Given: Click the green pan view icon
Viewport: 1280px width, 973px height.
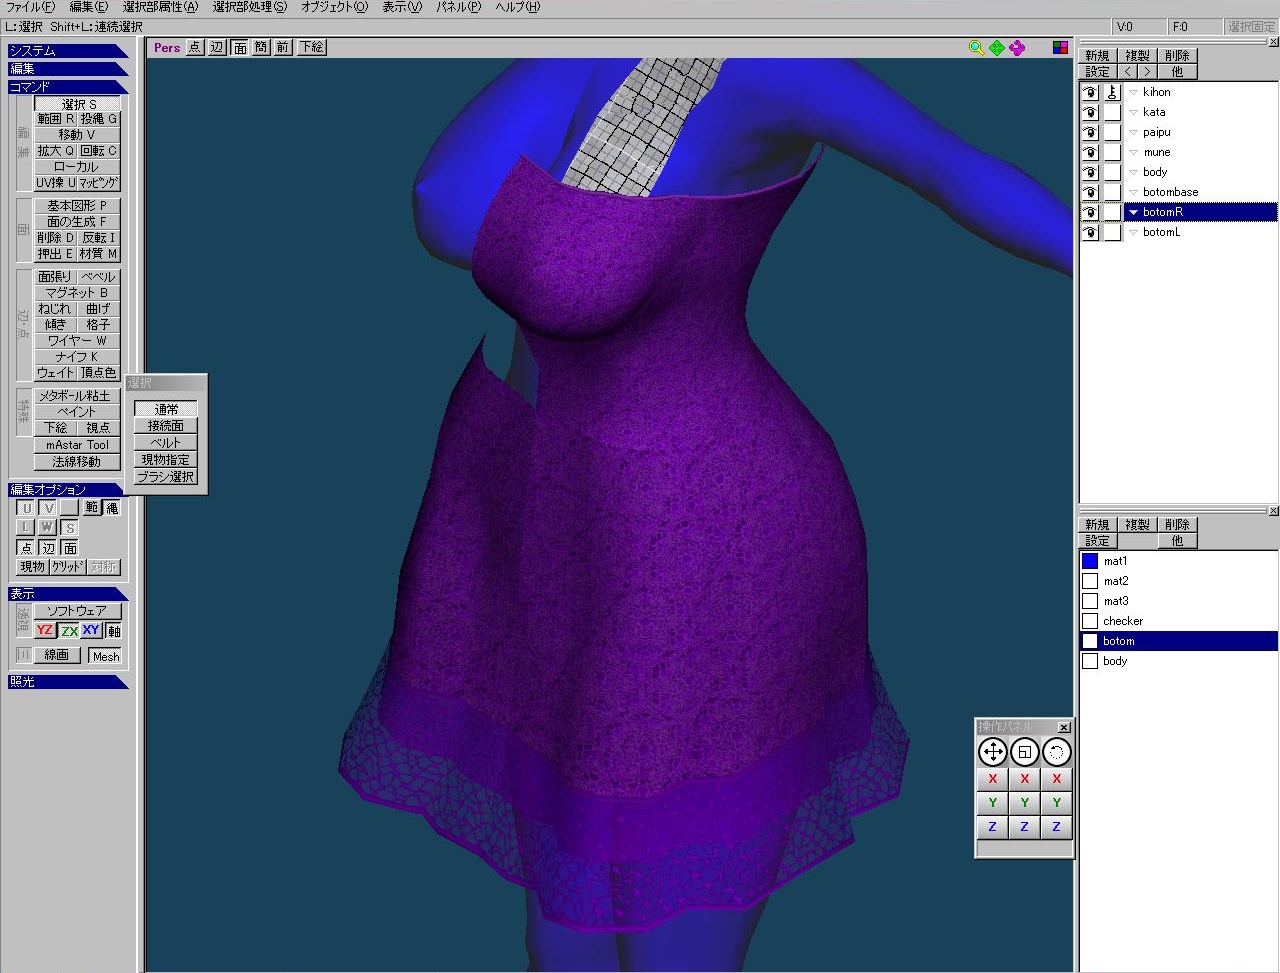Looking at the screenshot, I should [x=997, y=48].
